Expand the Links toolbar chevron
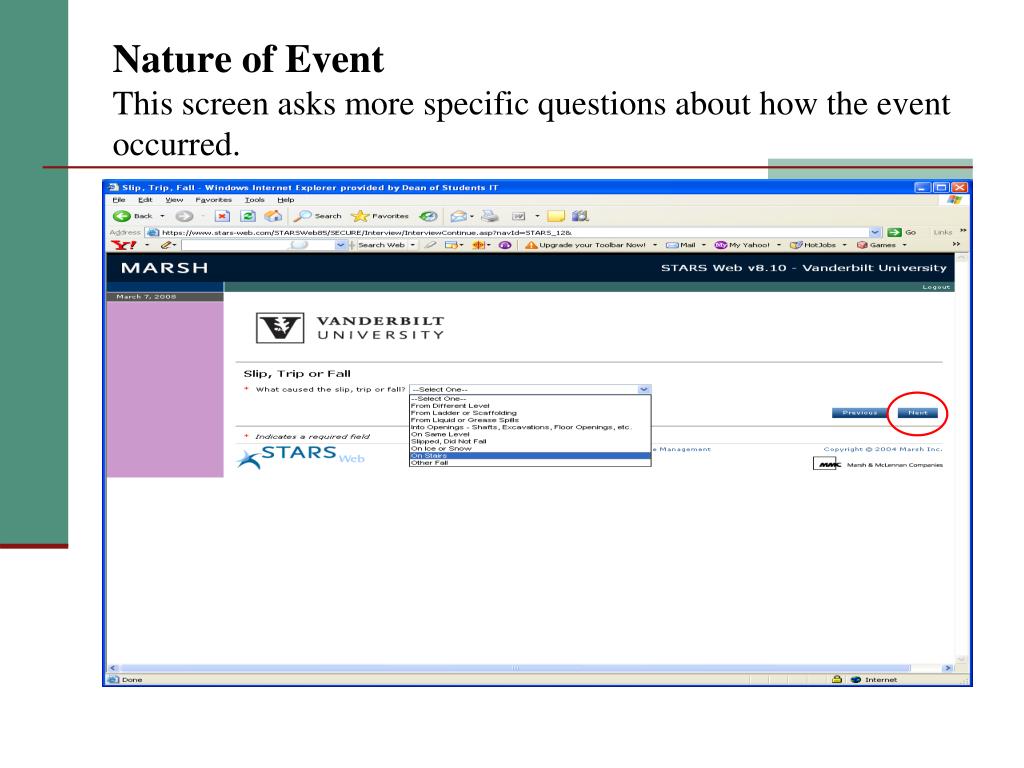Screen dimensions: 1024x768 click(x=963, y=231)
